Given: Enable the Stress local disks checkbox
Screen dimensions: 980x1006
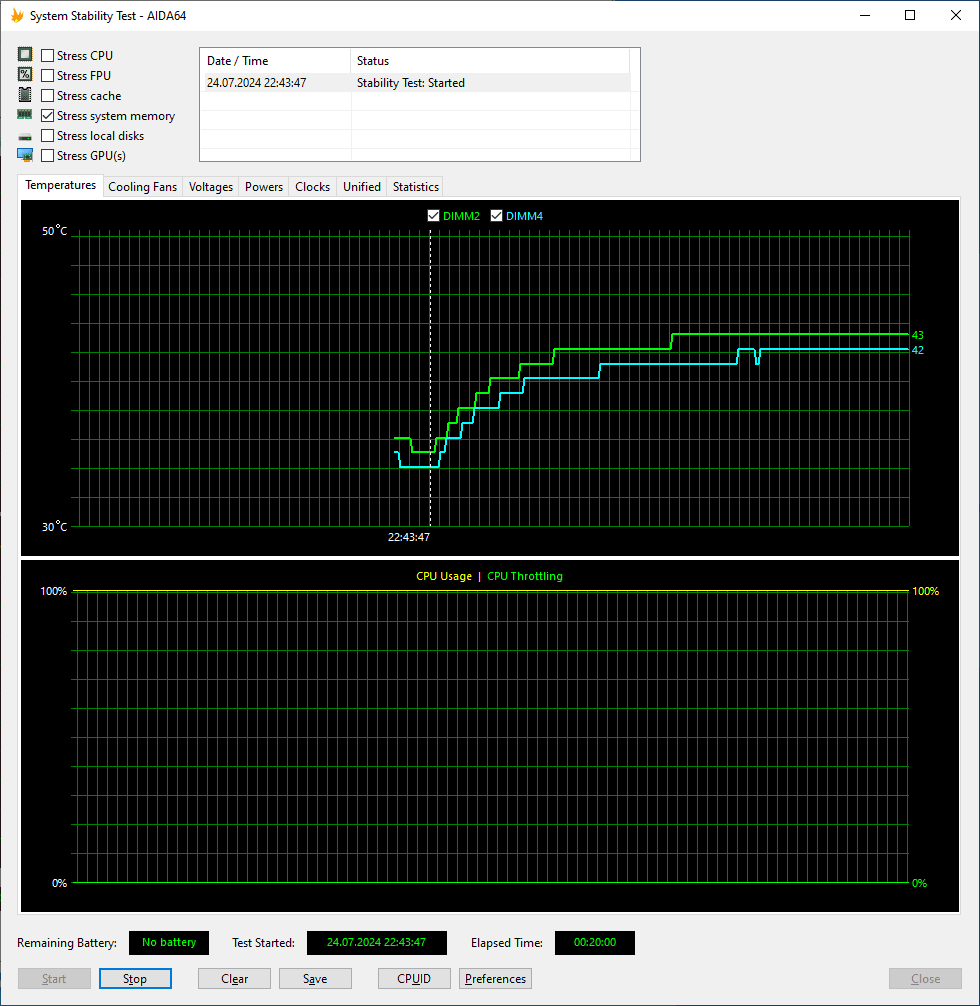Looking at the screenshot, I should [47, 135].
